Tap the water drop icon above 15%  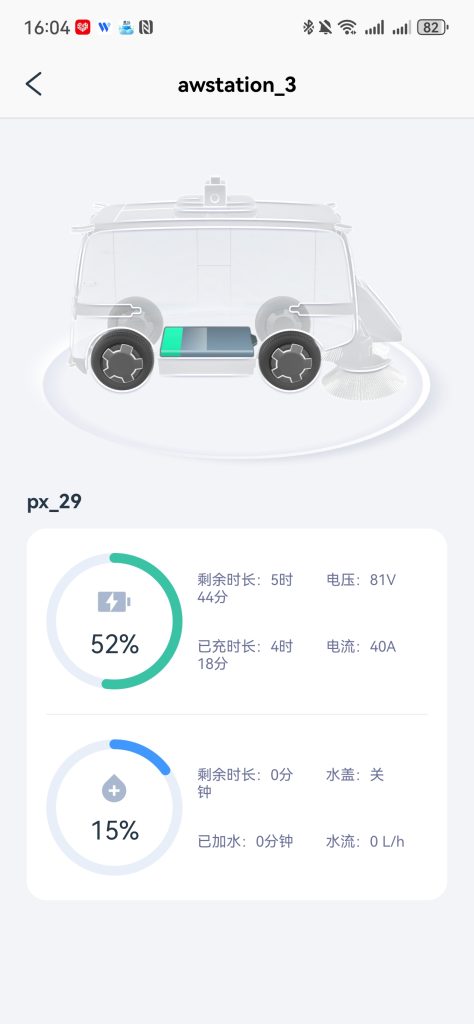tap(114, 790)
